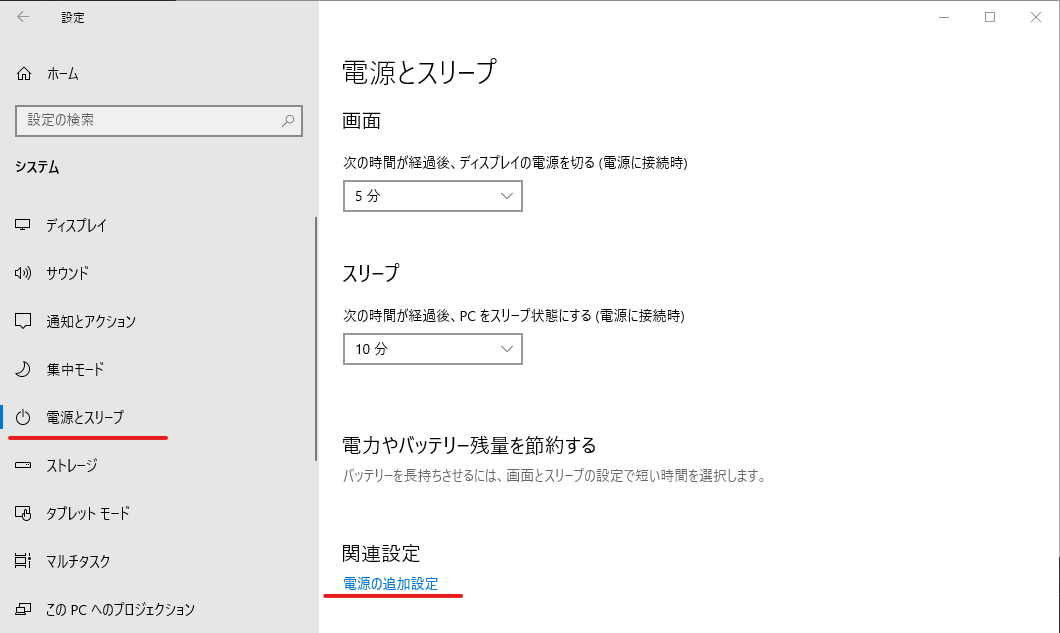Click the back arrow in Settings
This screenshot has width=1060, height=633.
(x=23, y=17)
